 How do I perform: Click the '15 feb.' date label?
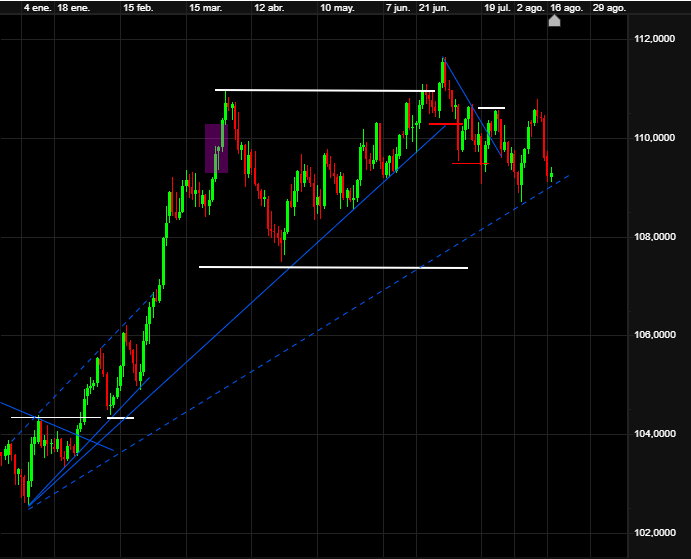tap(138, 8)
